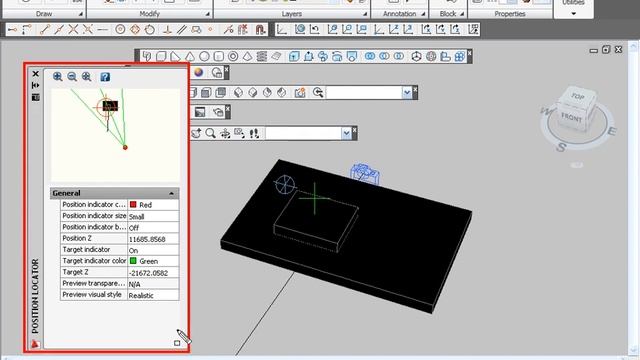Click the TOP face of ViewCube

click(x=577, y=96)
